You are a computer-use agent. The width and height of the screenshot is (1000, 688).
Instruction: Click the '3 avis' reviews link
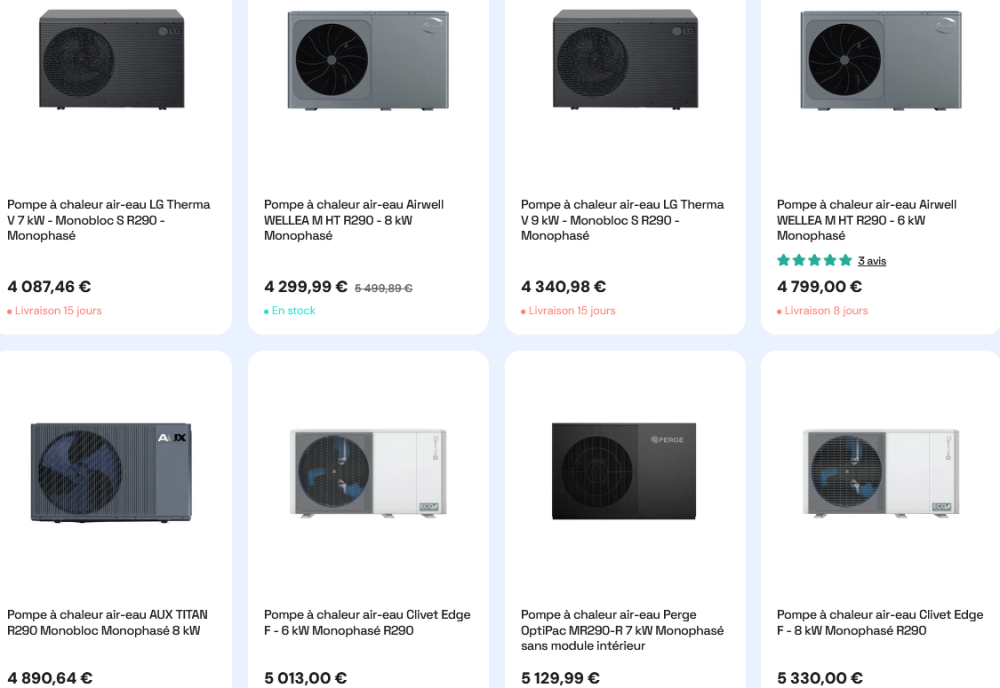coord(872,261)
